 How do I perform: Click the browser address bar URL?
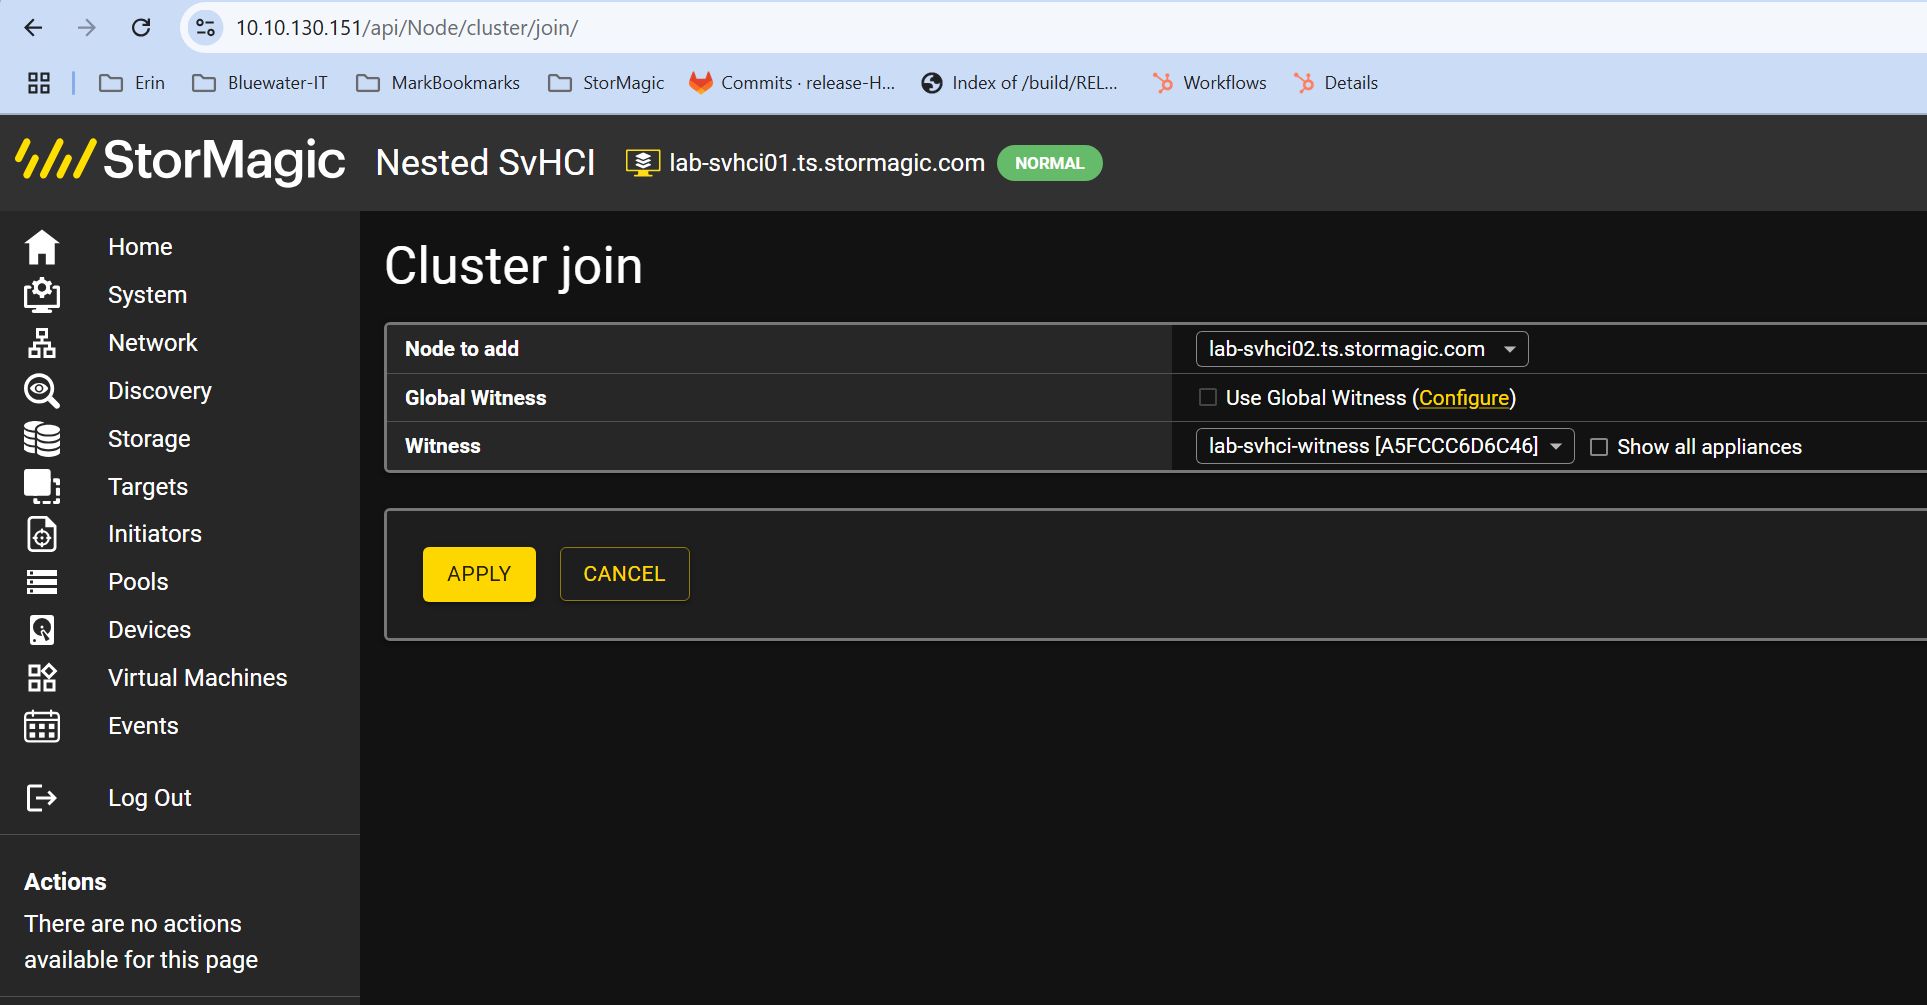pyautogui.click(x=407, y=28)
